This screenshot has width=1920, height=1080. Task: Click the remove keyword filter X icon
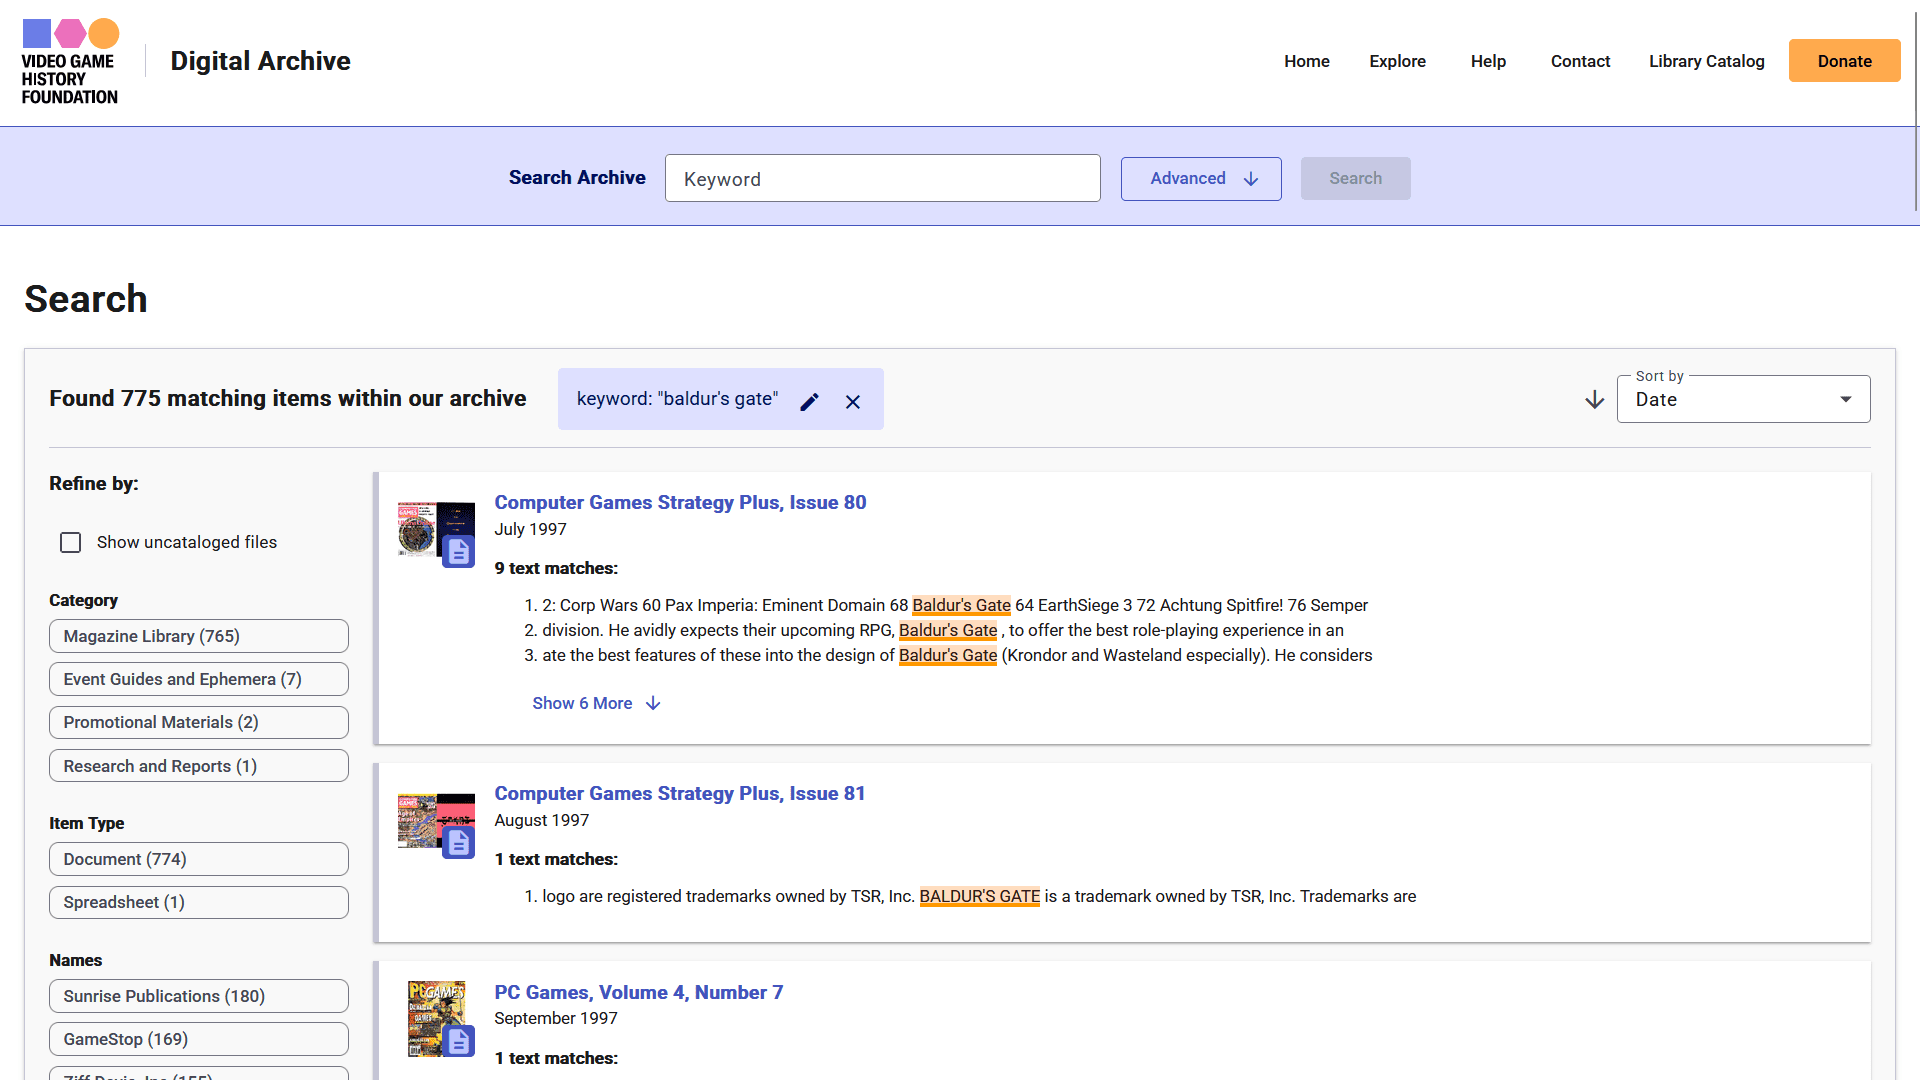[853, 400]
